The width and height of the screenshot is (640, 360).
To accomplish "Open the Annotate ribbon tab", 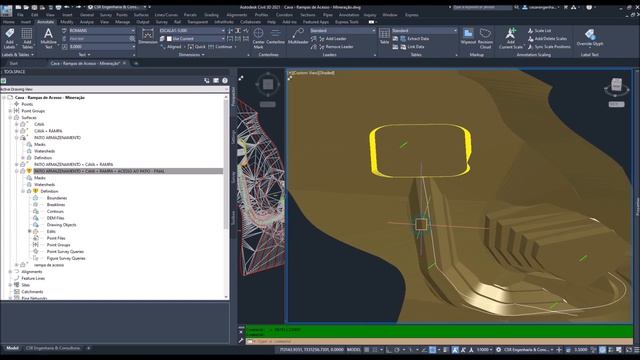I will 45,22.
